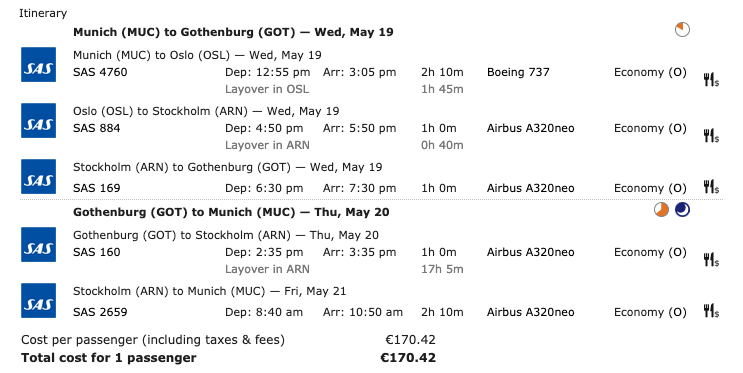Select the Munich to Gothenburg Wed, May 19 heading
Viewport: 743px width, 373px height.
(233, 32)
